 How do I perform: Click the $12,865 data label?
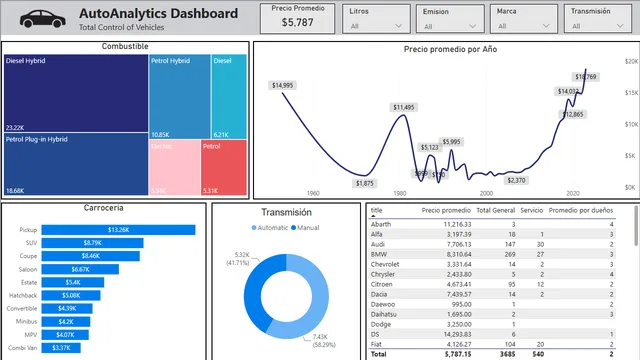tap(573, 114)
